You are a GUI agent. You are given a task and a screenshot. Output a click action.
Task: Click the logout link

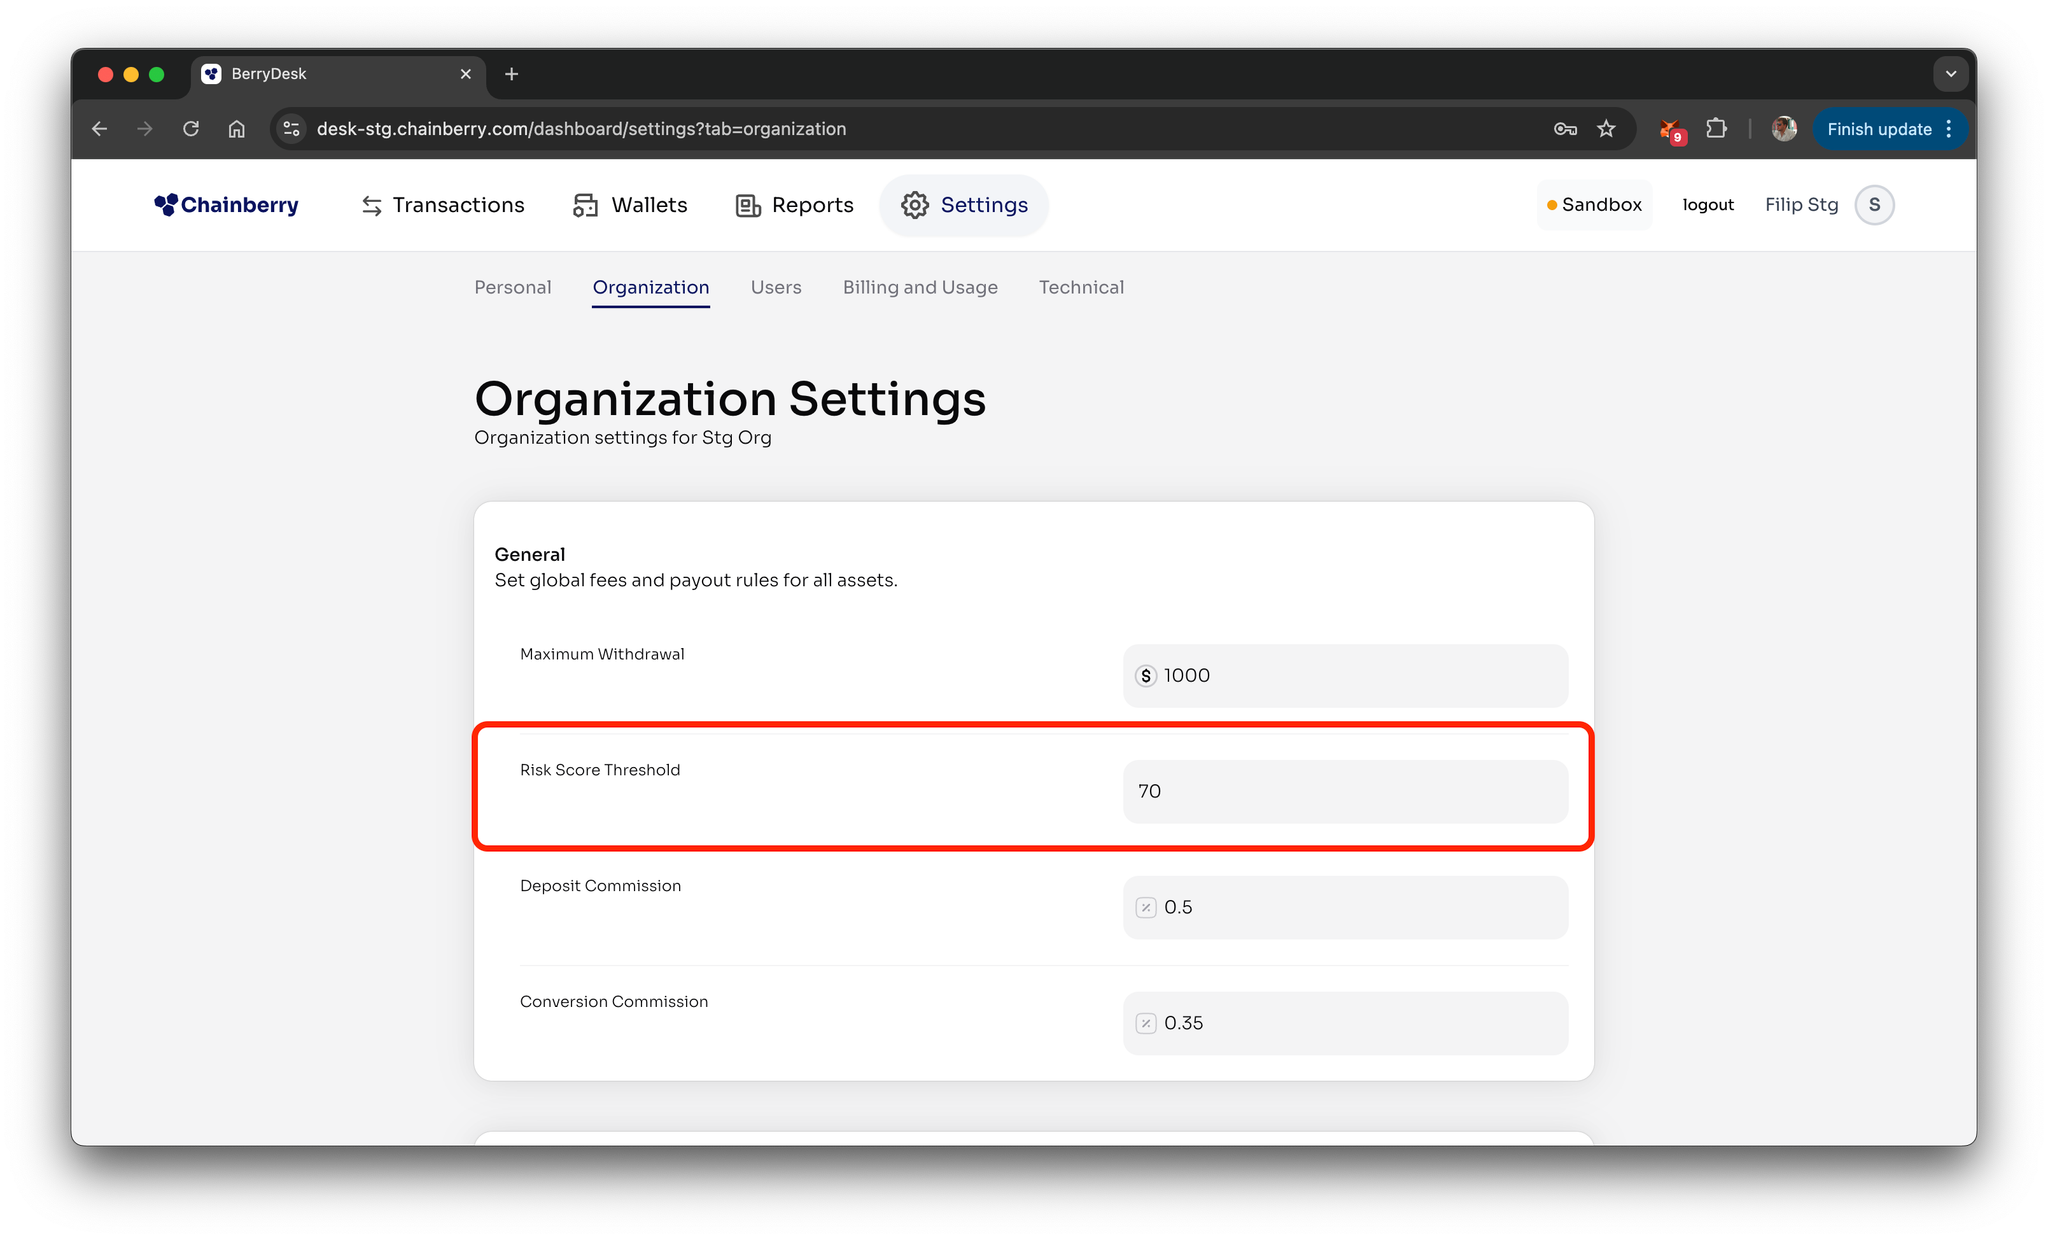pos(1708,205)
